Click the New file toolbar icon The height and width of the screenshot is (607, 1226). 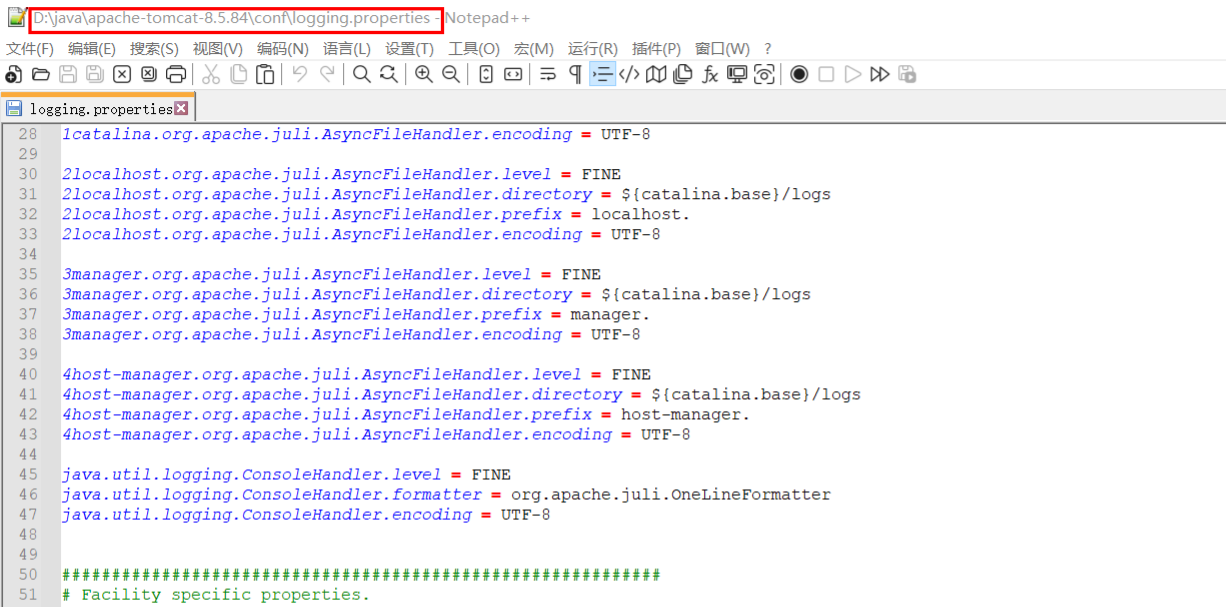(14, 74)
